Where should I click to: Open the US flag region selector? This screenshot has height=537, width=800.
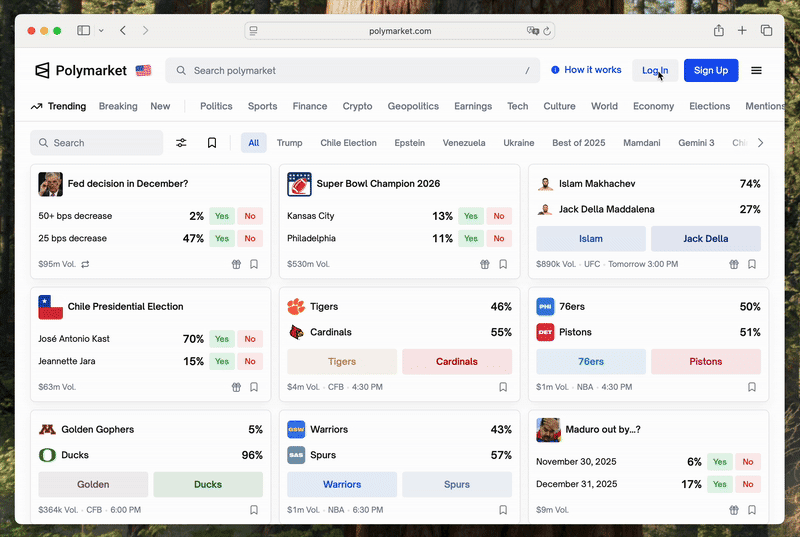(x=143, y=70)
